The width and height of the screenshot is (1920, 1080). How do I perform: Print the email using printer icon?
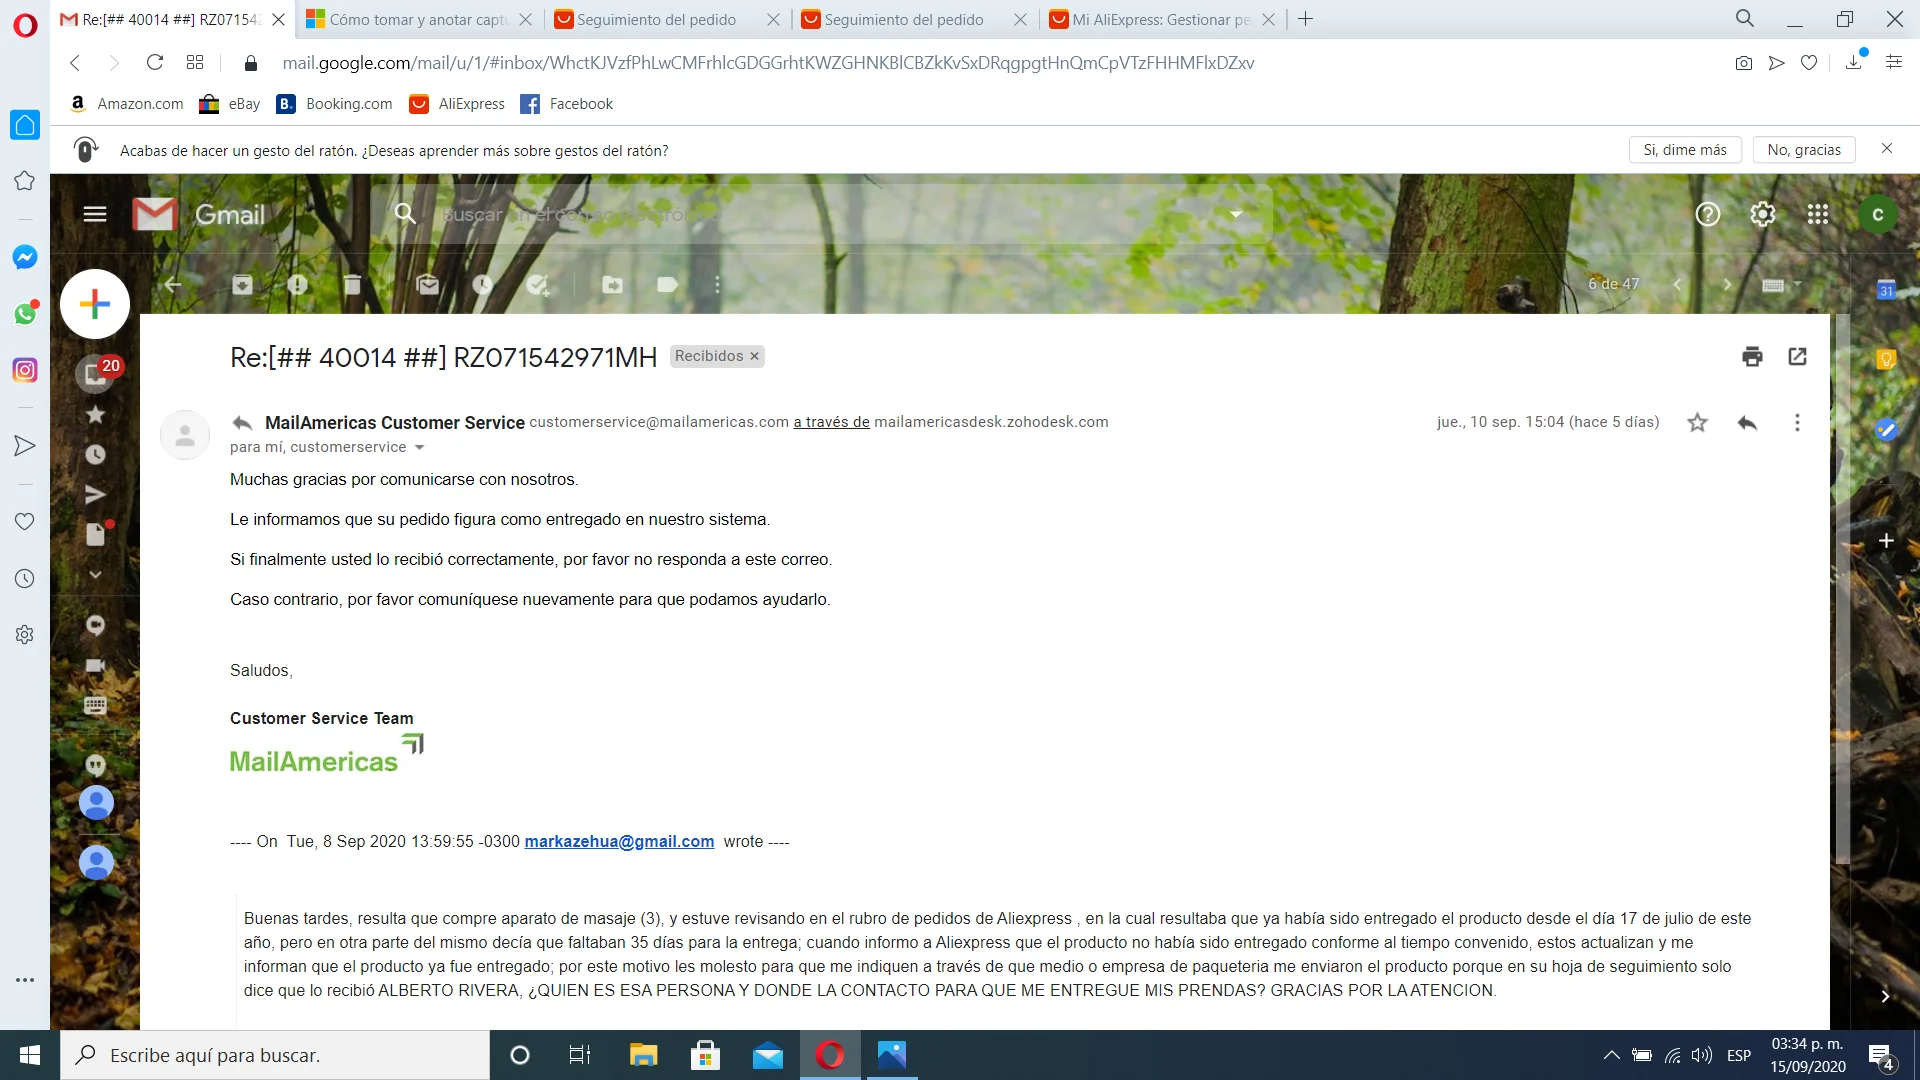coord(1752,357)
